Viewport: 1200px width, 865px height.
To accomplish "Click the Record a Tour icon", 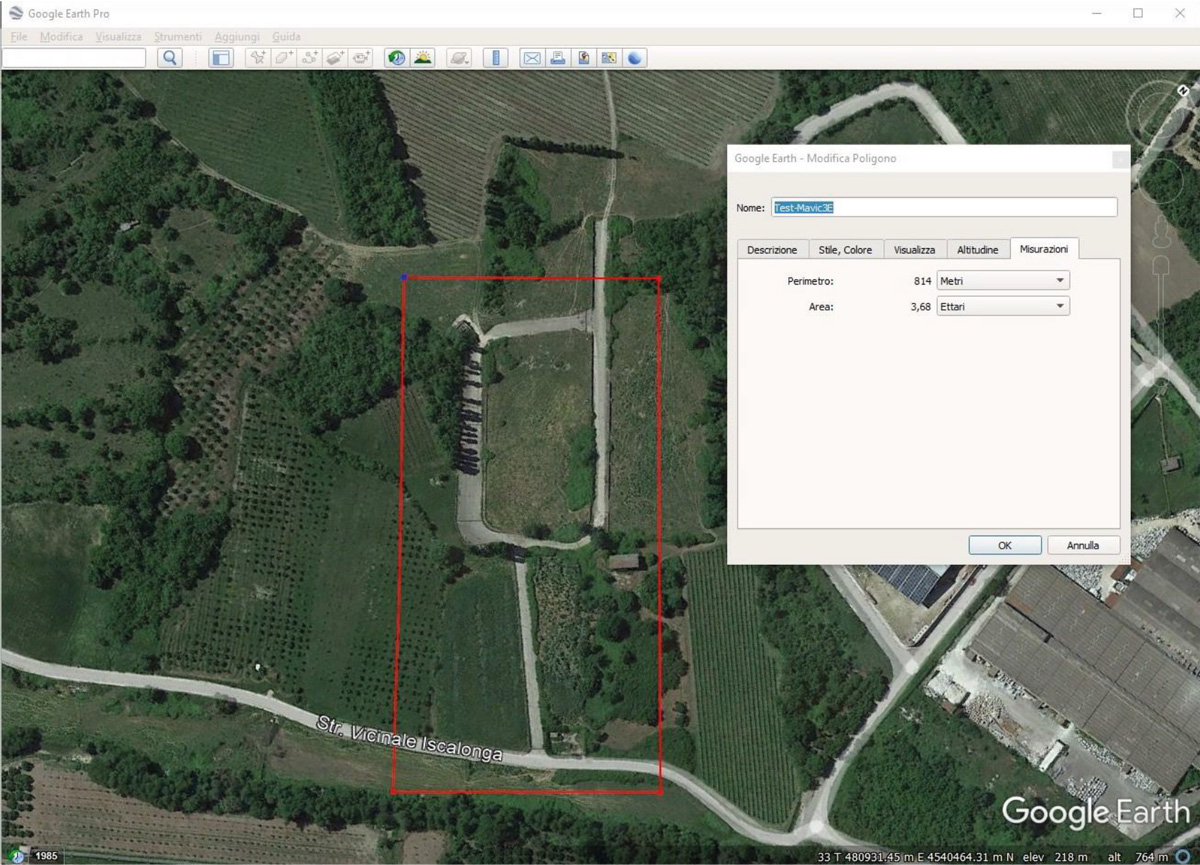I will [361, 58].
